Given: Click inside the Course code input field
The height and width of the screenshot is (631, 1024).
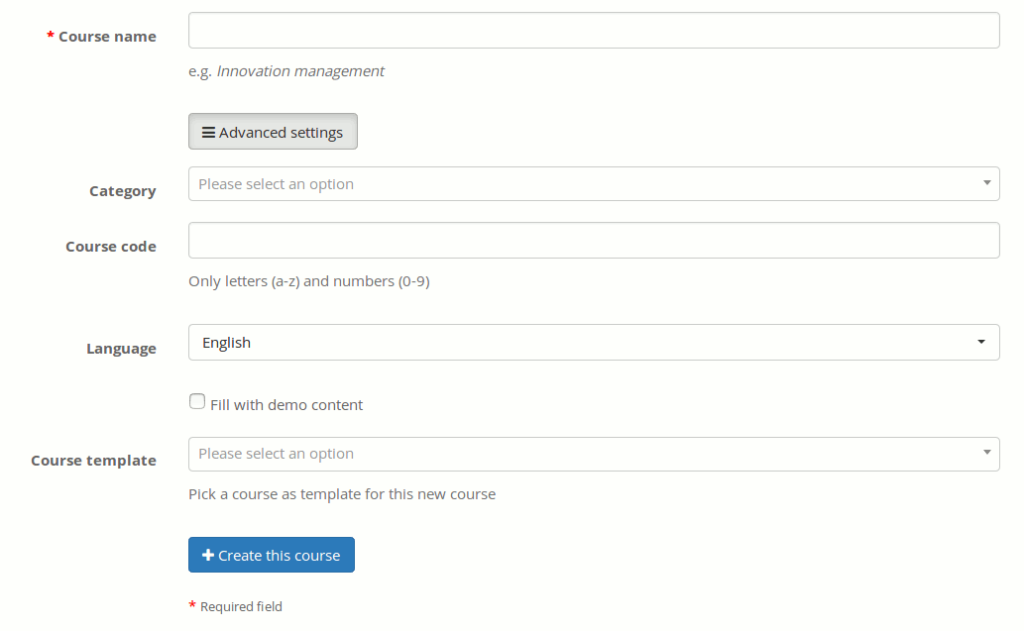Looking at the screenshot, I should (594, 240).
